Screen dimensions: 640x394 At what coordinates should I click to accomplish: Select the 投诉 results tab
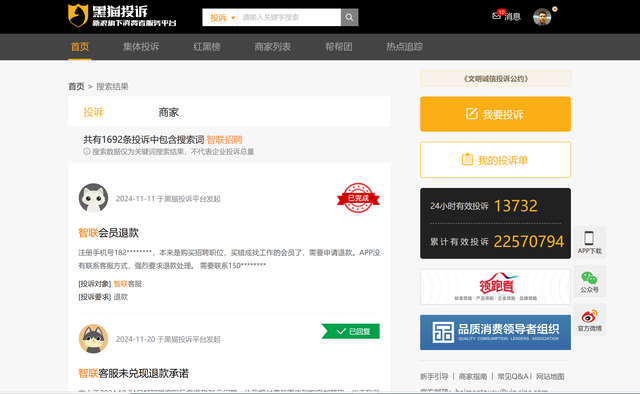[x=93, y=112]
